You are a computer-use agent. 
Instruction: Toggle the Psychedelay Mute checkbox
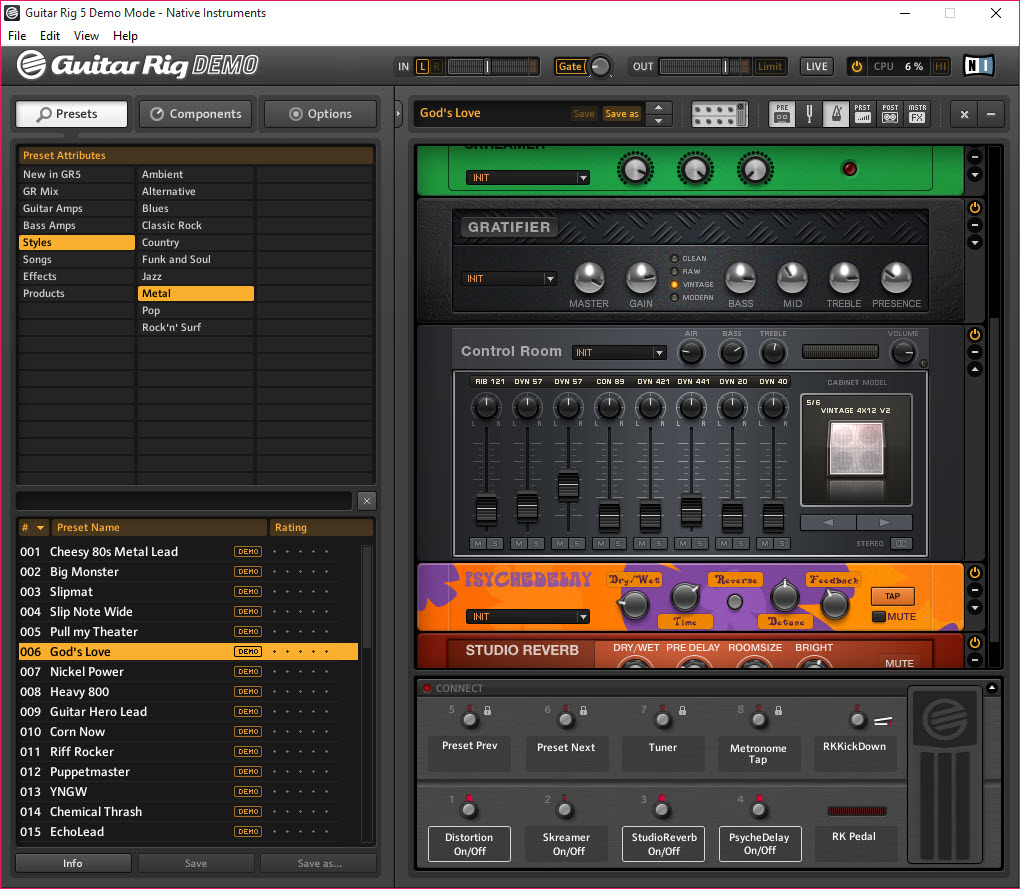879,617
